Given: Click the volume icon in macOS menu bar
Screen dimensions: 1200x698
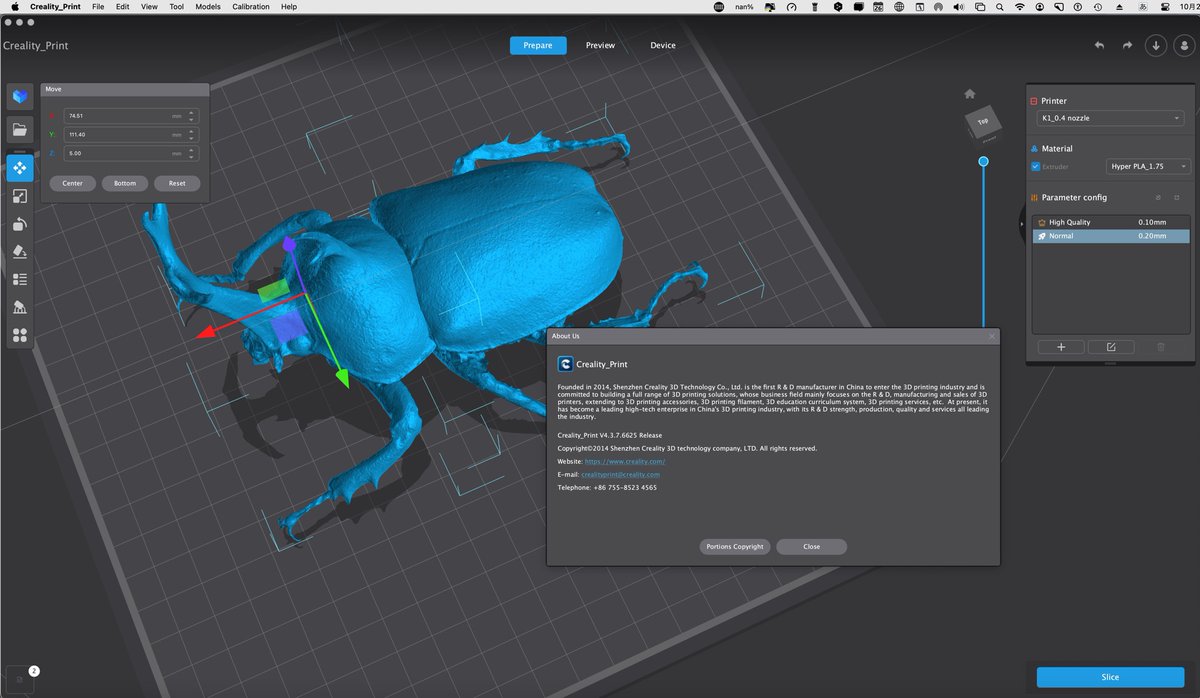Looking at the screenshot, I should [958, 7].
